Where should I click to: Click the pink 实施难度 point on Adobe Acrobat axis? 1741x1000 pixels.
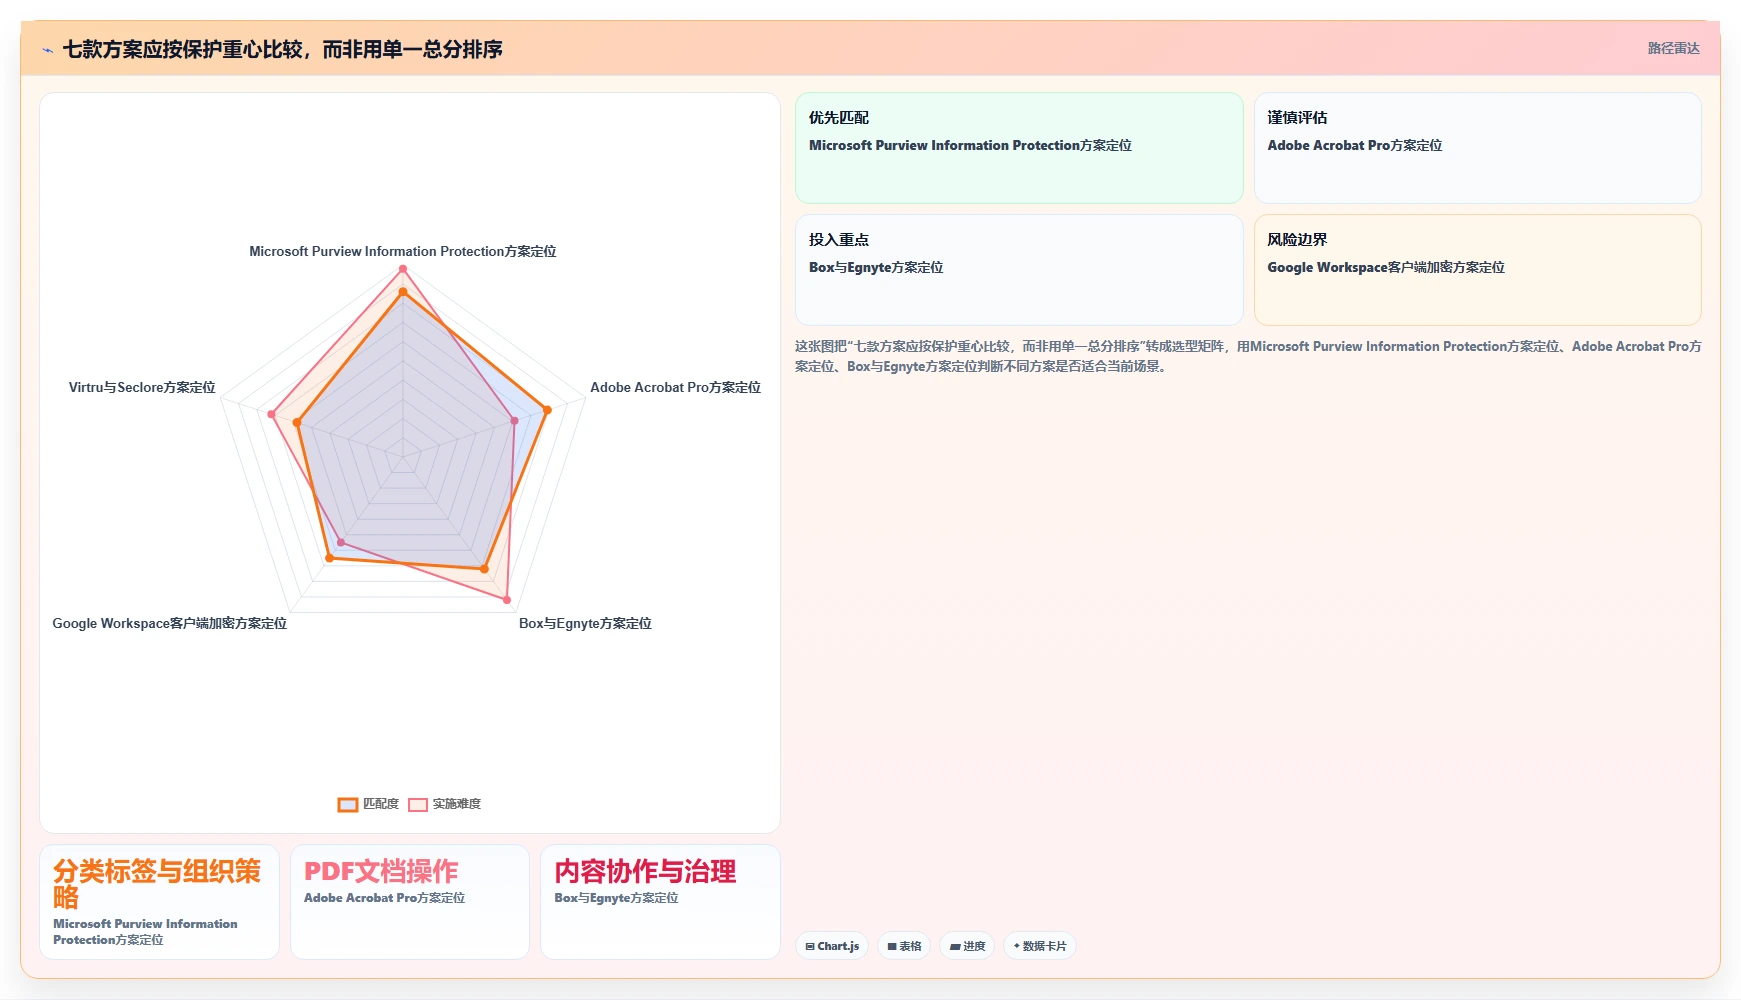pos(515,421)
